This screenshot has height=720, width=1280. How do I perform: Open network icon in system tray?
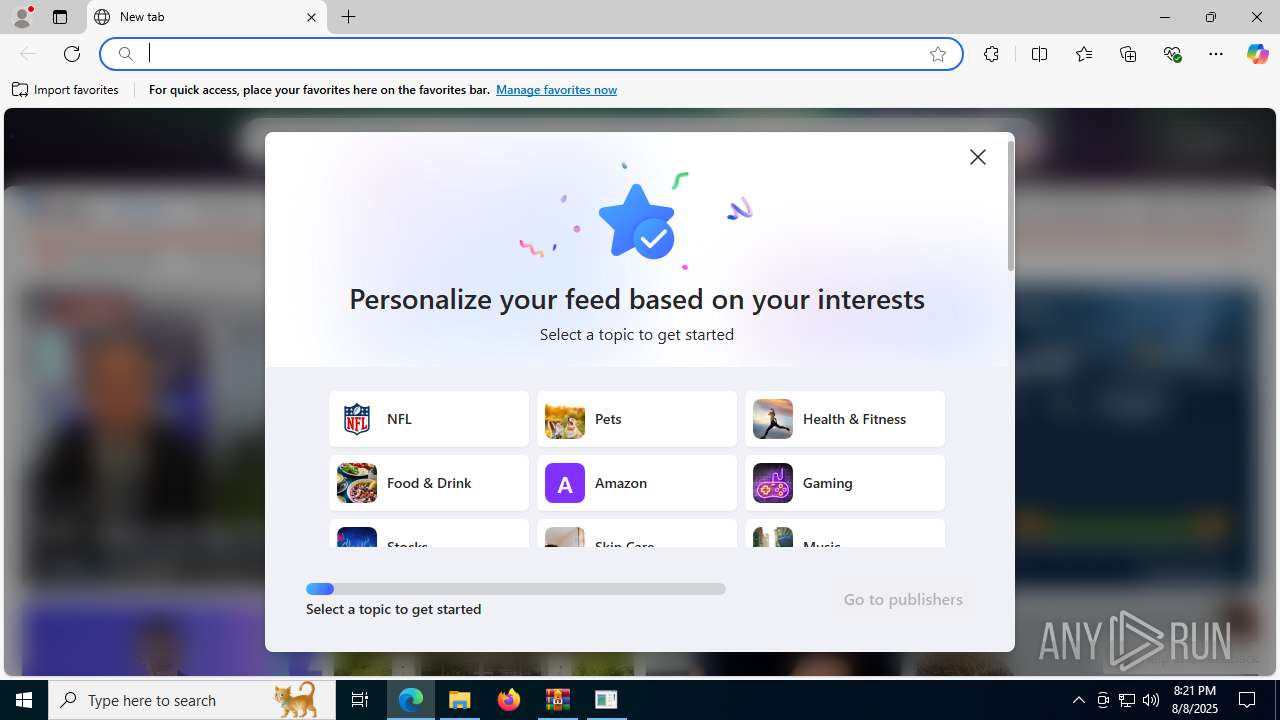pyautogui.click(x=1127, y=700)
